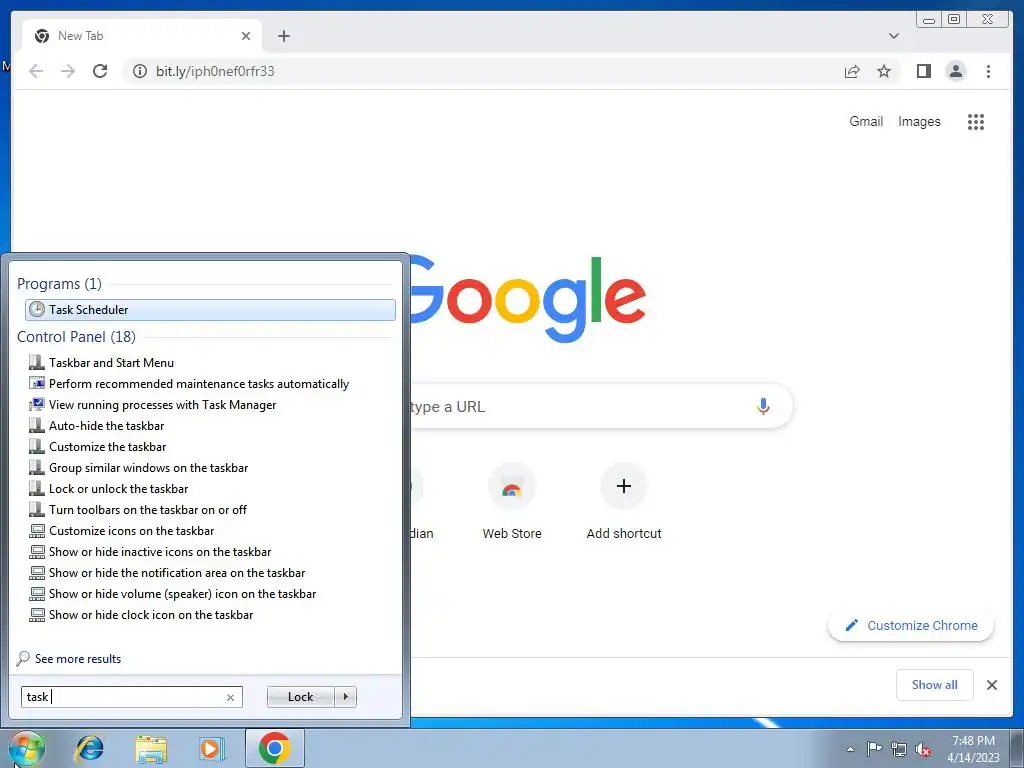View site information icon in address bar
Screen dimensions: 1024x768
pyautogui.click(x=140, y=71)
